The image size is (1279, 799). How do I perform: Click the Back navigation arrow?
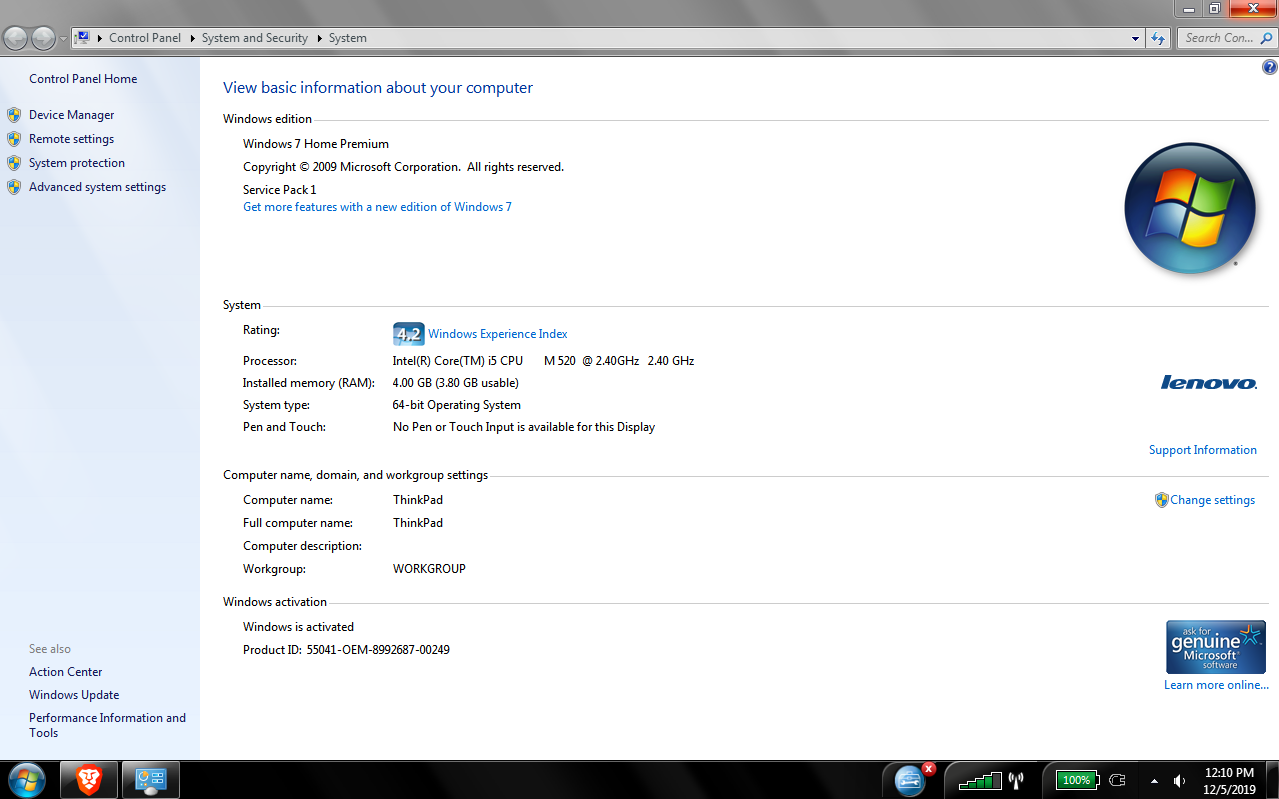(x=16, y=38)
